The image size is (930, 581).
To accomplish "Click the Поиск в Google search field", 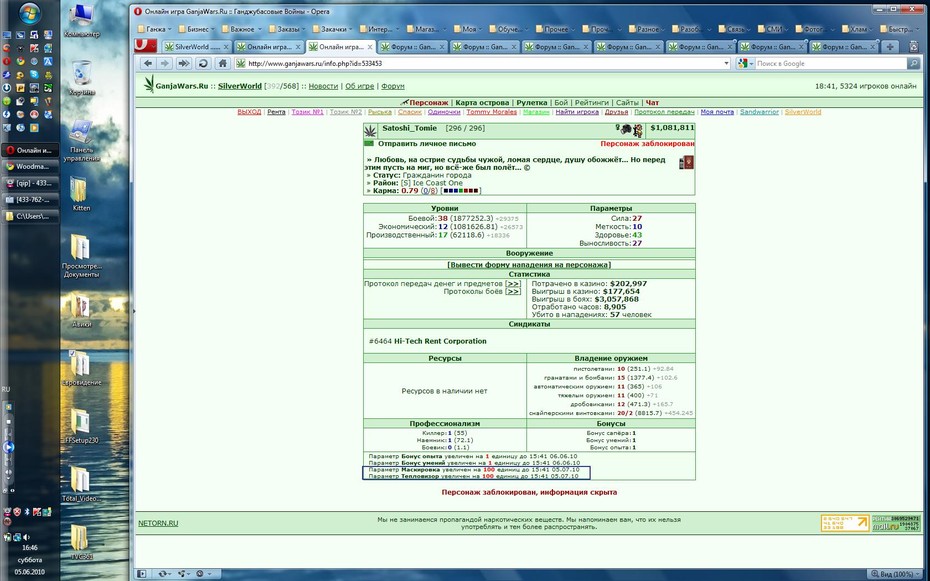I will (830, 63).
